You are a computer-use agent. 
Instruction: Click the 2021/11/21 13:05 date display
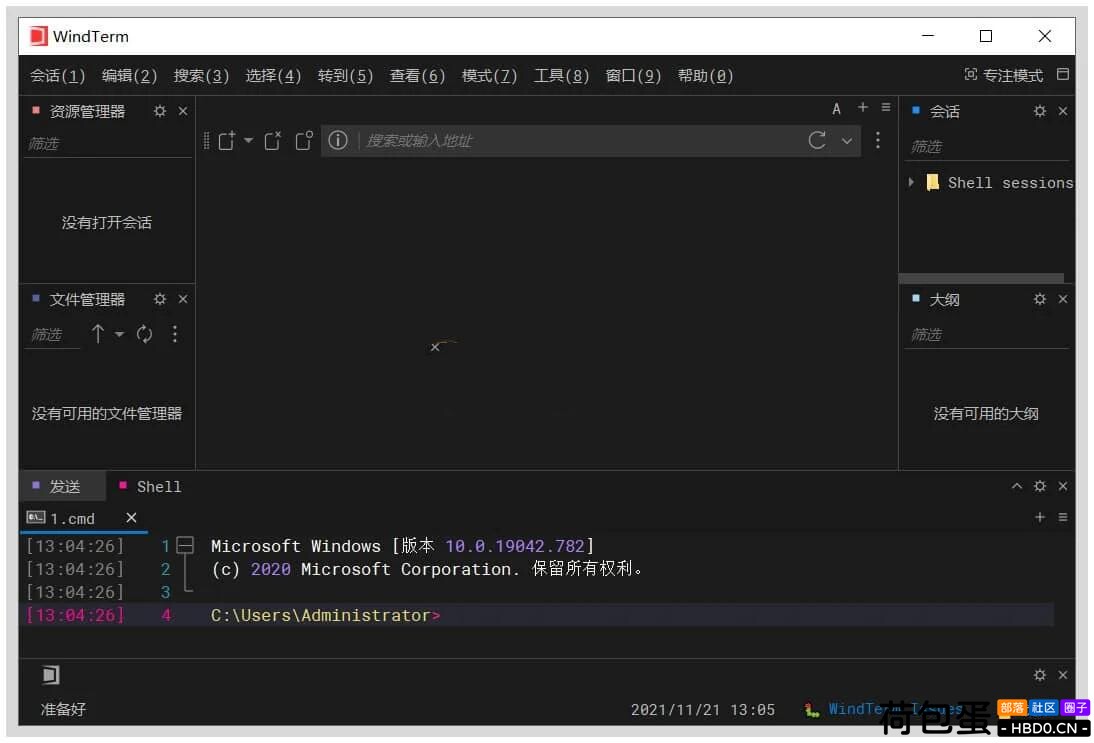click(x=703, y=710)
